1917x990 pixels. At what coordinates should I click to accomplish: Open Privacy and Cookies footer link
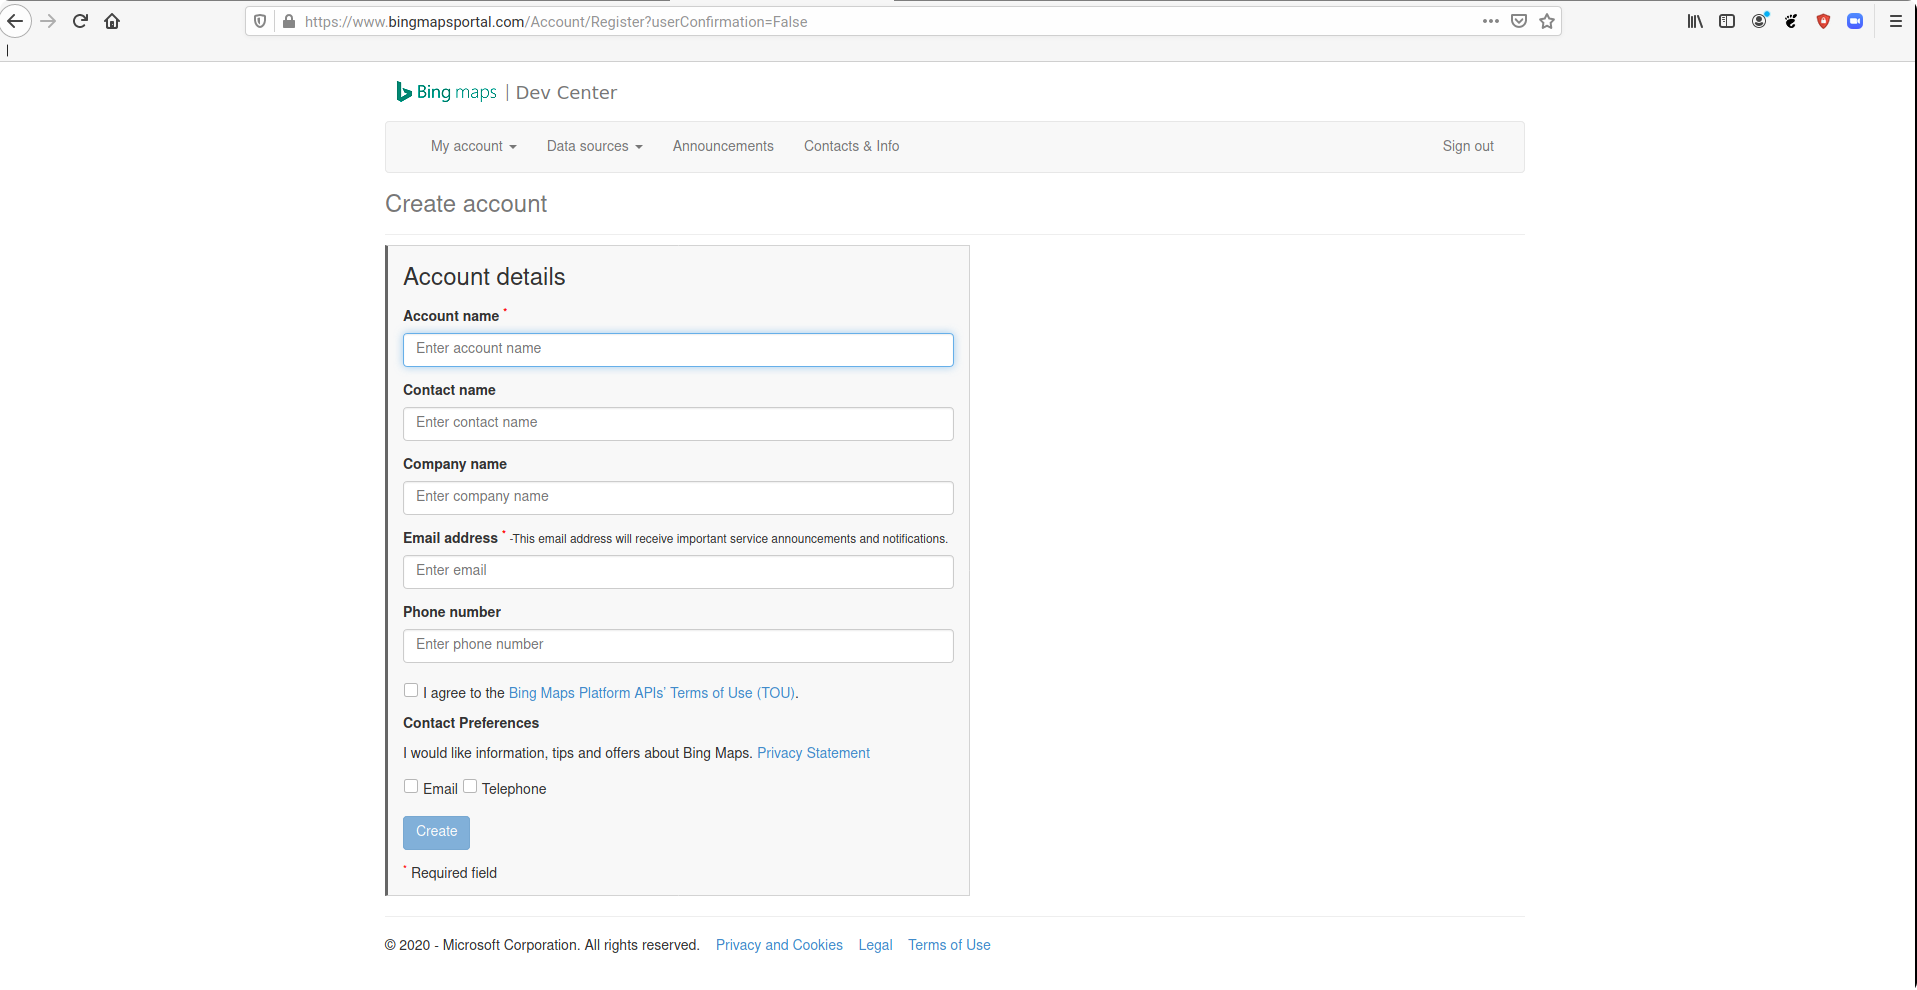tap(779, 945)
